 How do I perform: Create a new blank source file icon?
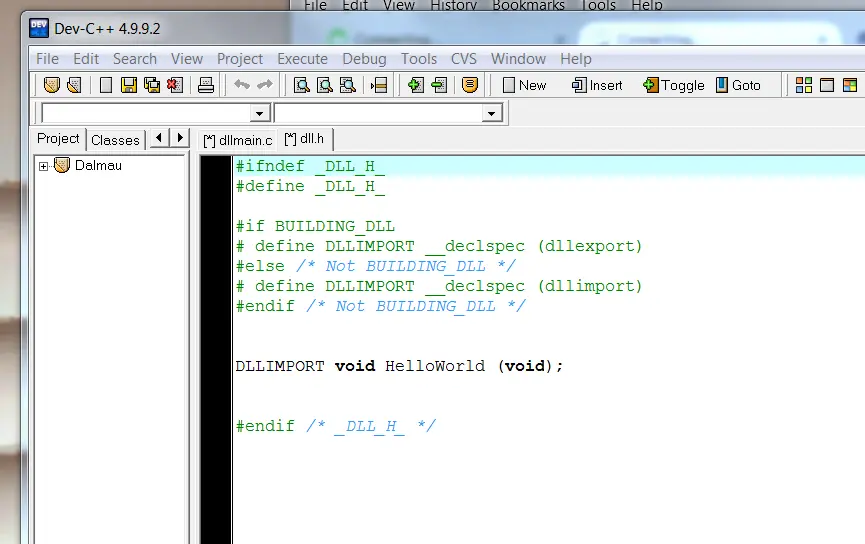pos(105,85)
